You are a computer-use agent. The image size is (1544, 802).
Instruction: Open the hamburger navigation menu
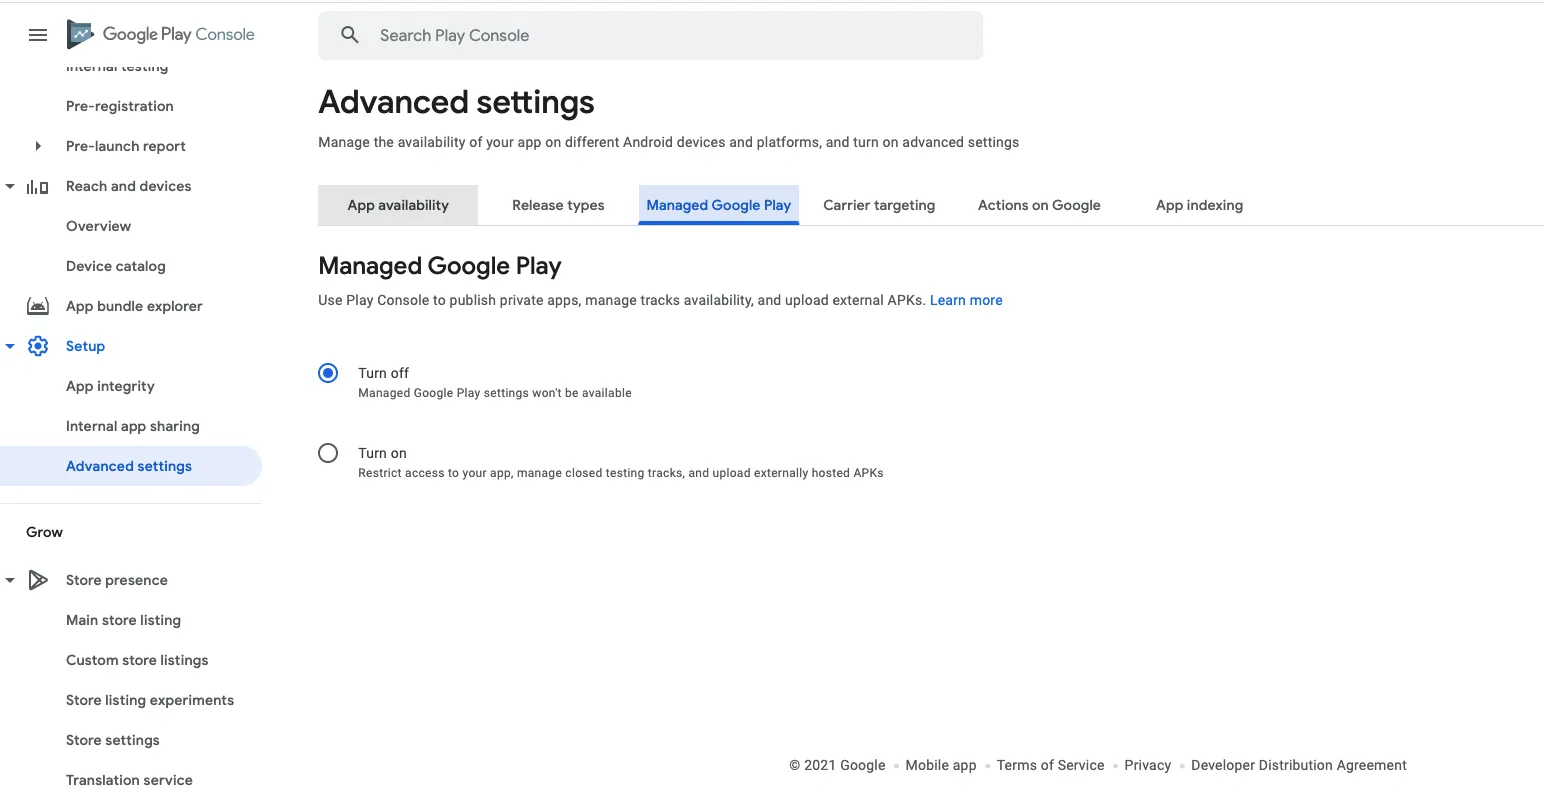click(x=38, y=35)
